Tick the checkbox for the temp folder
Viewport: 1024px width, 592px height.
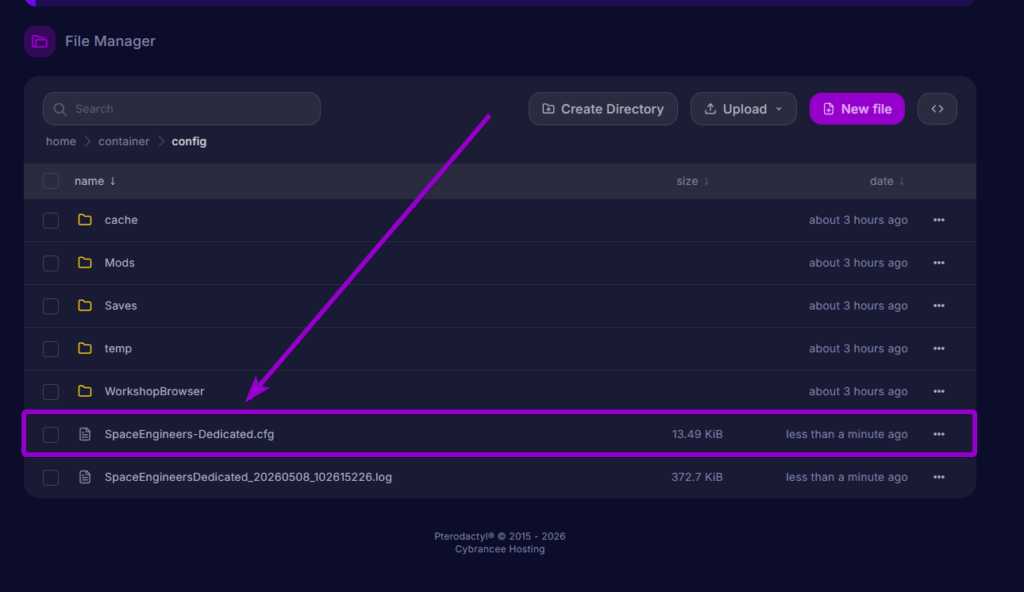point(50,349)
